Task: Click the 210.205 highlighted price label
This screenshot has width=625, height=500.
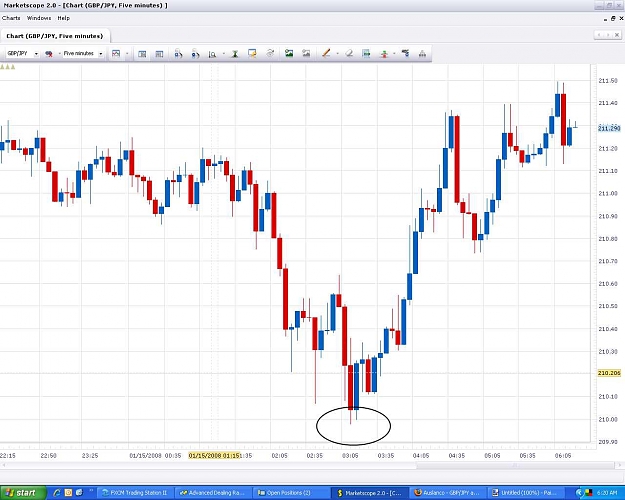Action: [x=609, y=373]
